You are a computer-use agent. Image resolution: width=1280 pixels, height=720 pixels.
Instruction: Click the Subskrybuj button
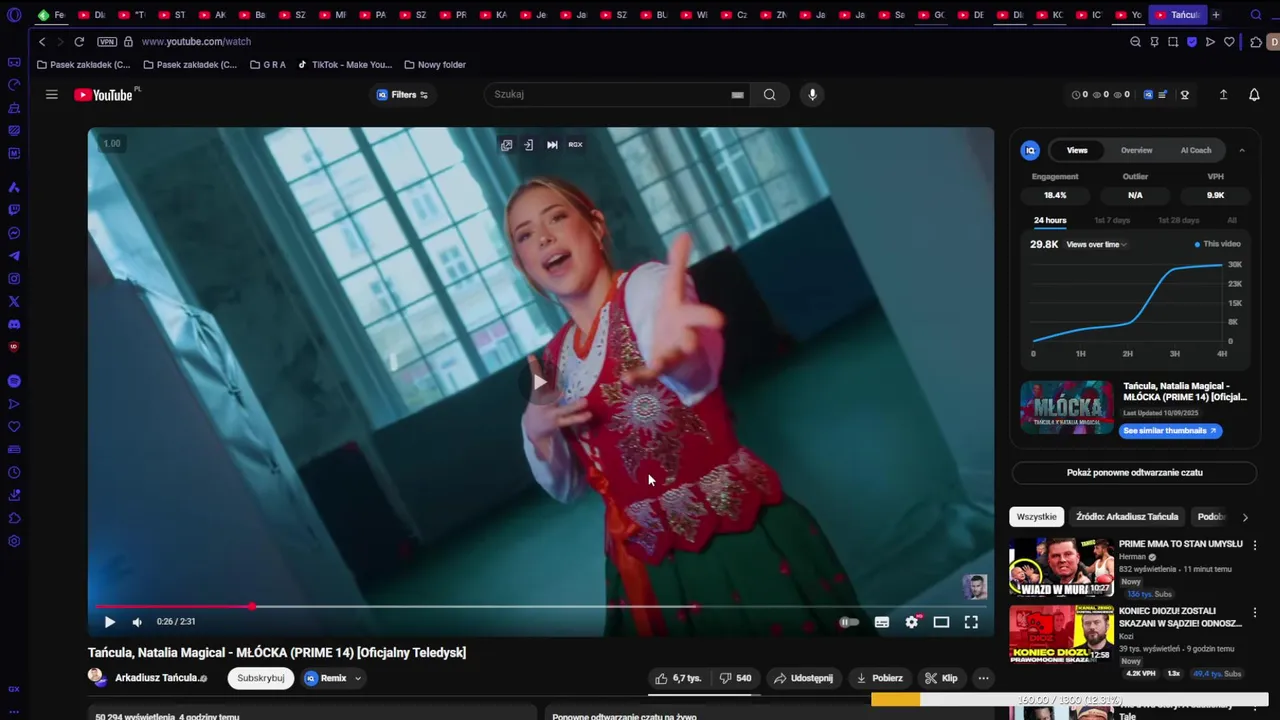click(x=260, y=678)
